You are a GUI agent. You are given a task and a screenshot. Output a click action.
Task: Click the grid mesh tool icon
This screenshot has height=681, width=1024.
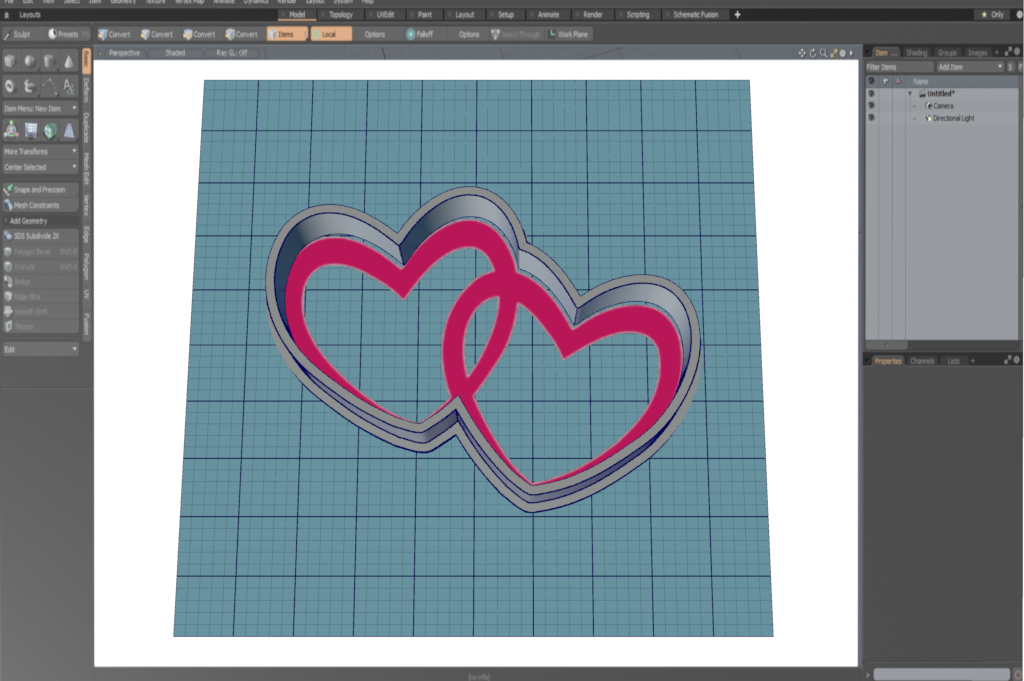tap(31, 131)
